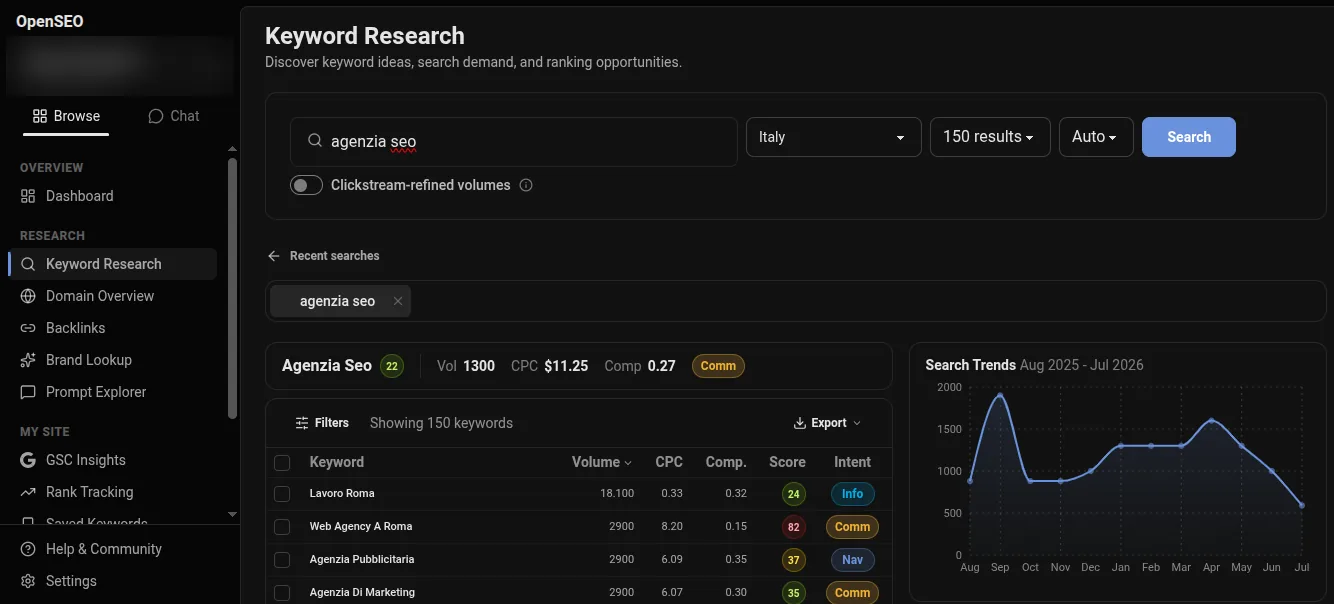The width and height of the screenshot is (1334, 604).
Task: Click the Help & Community question icon
Action: [x=28, y=549]
